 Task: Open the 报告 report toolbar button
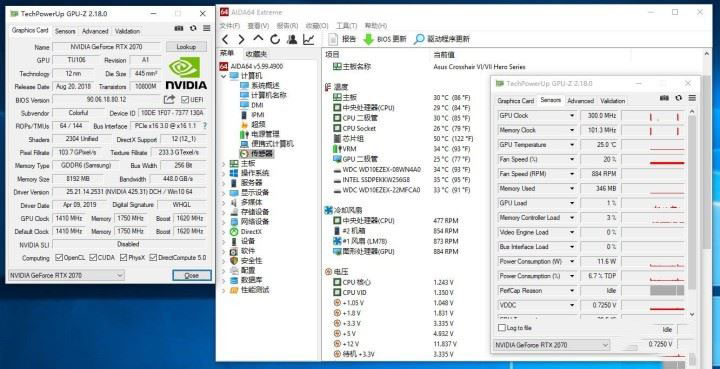342,39
